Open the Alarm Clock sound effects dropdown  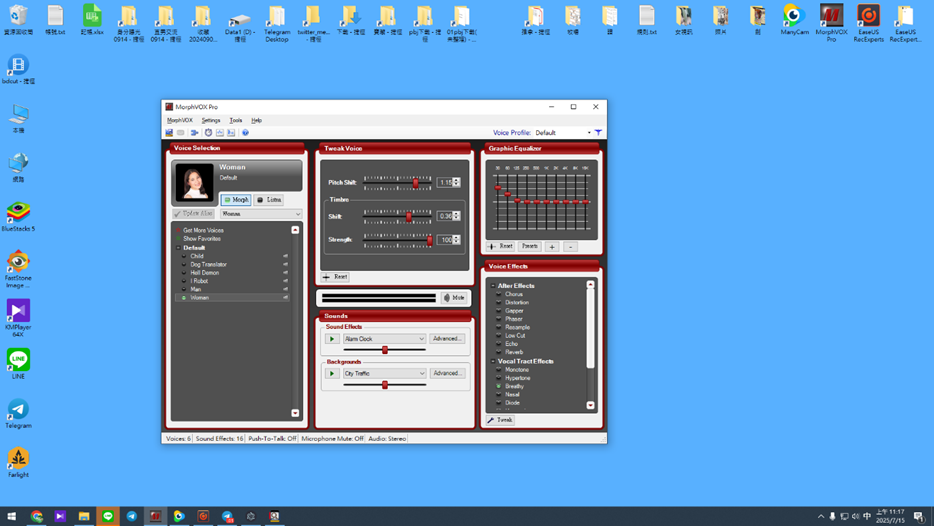point(384,339)
